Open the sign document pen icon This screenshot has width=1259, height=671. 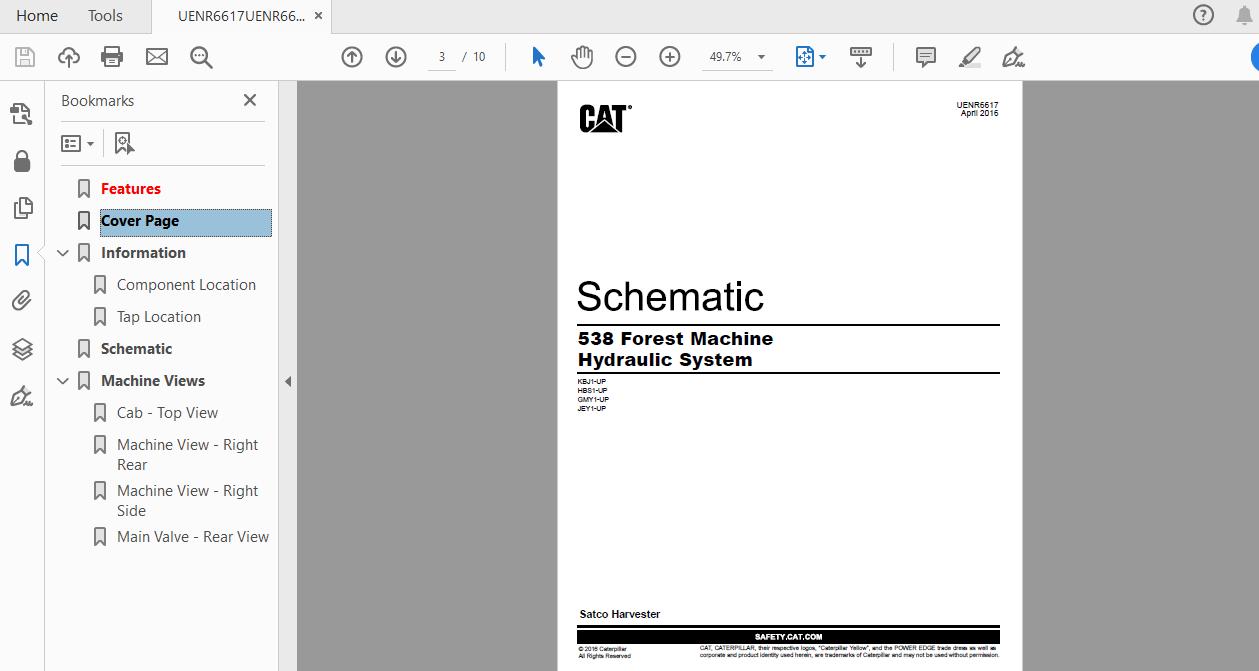[x=1013, y=57]
